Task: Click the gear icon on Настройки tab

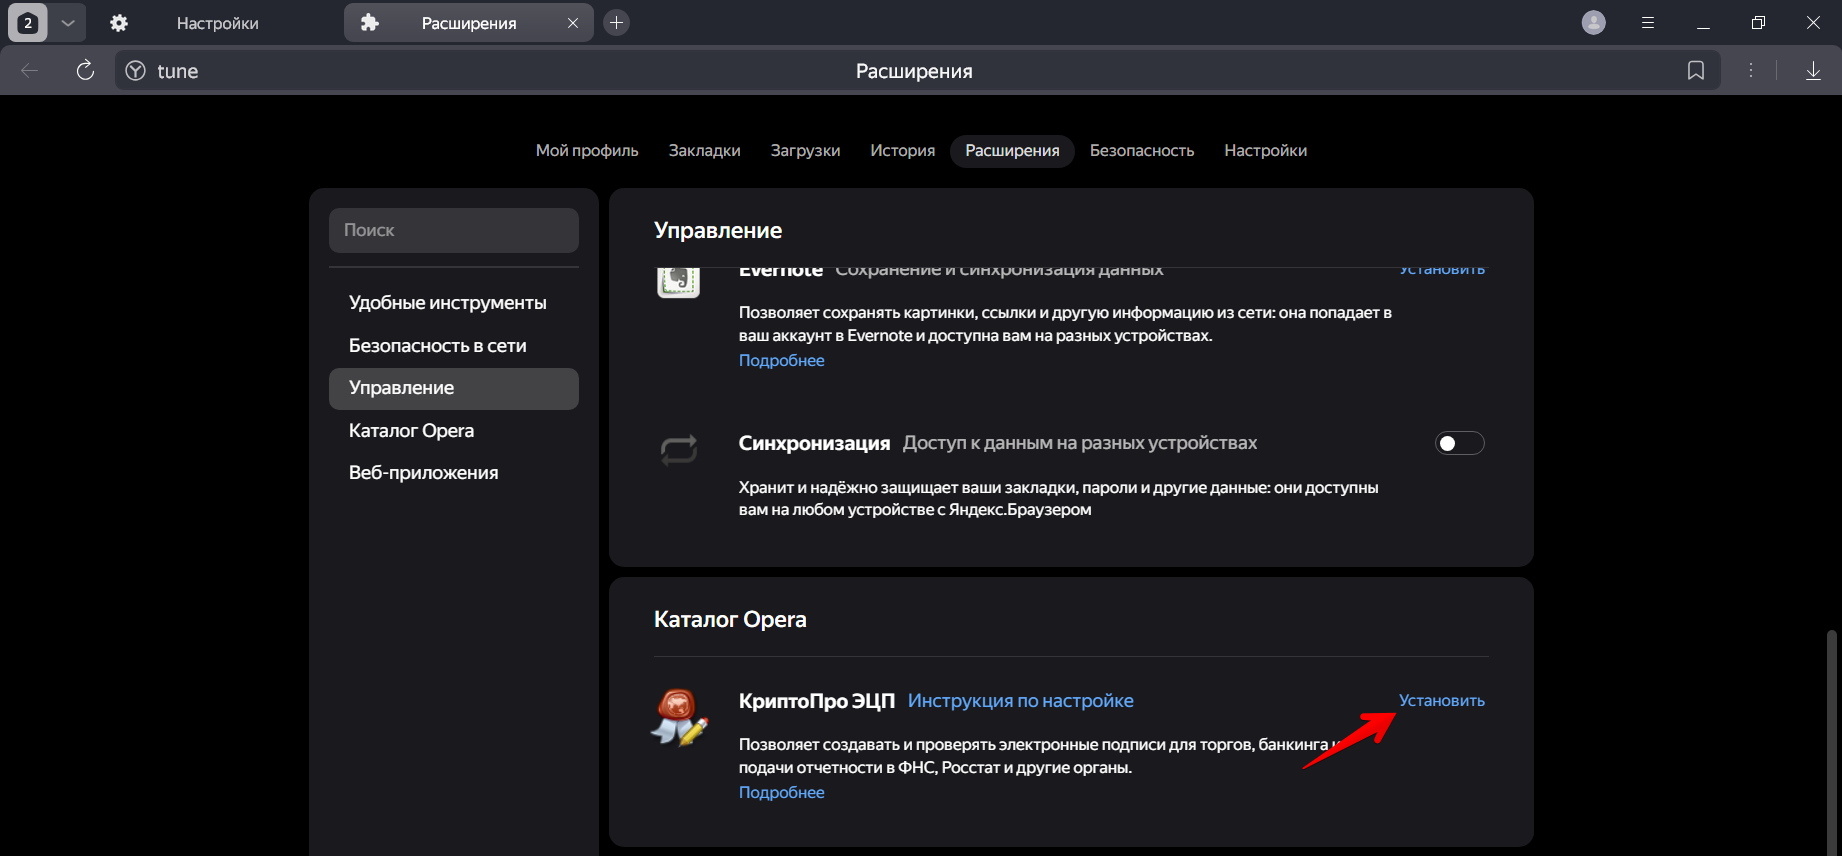Action: (x=119, y=23)
